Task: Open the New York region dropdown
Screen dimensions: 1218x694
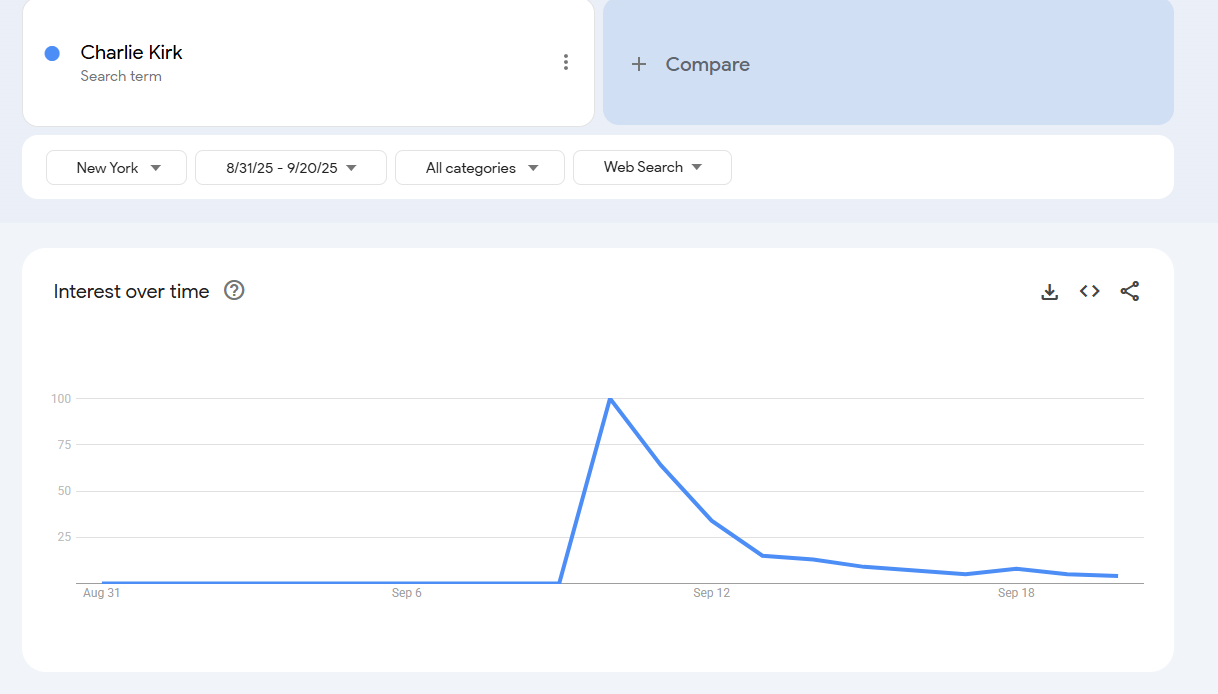Action: pyautogui.click(x=117, y=168)
